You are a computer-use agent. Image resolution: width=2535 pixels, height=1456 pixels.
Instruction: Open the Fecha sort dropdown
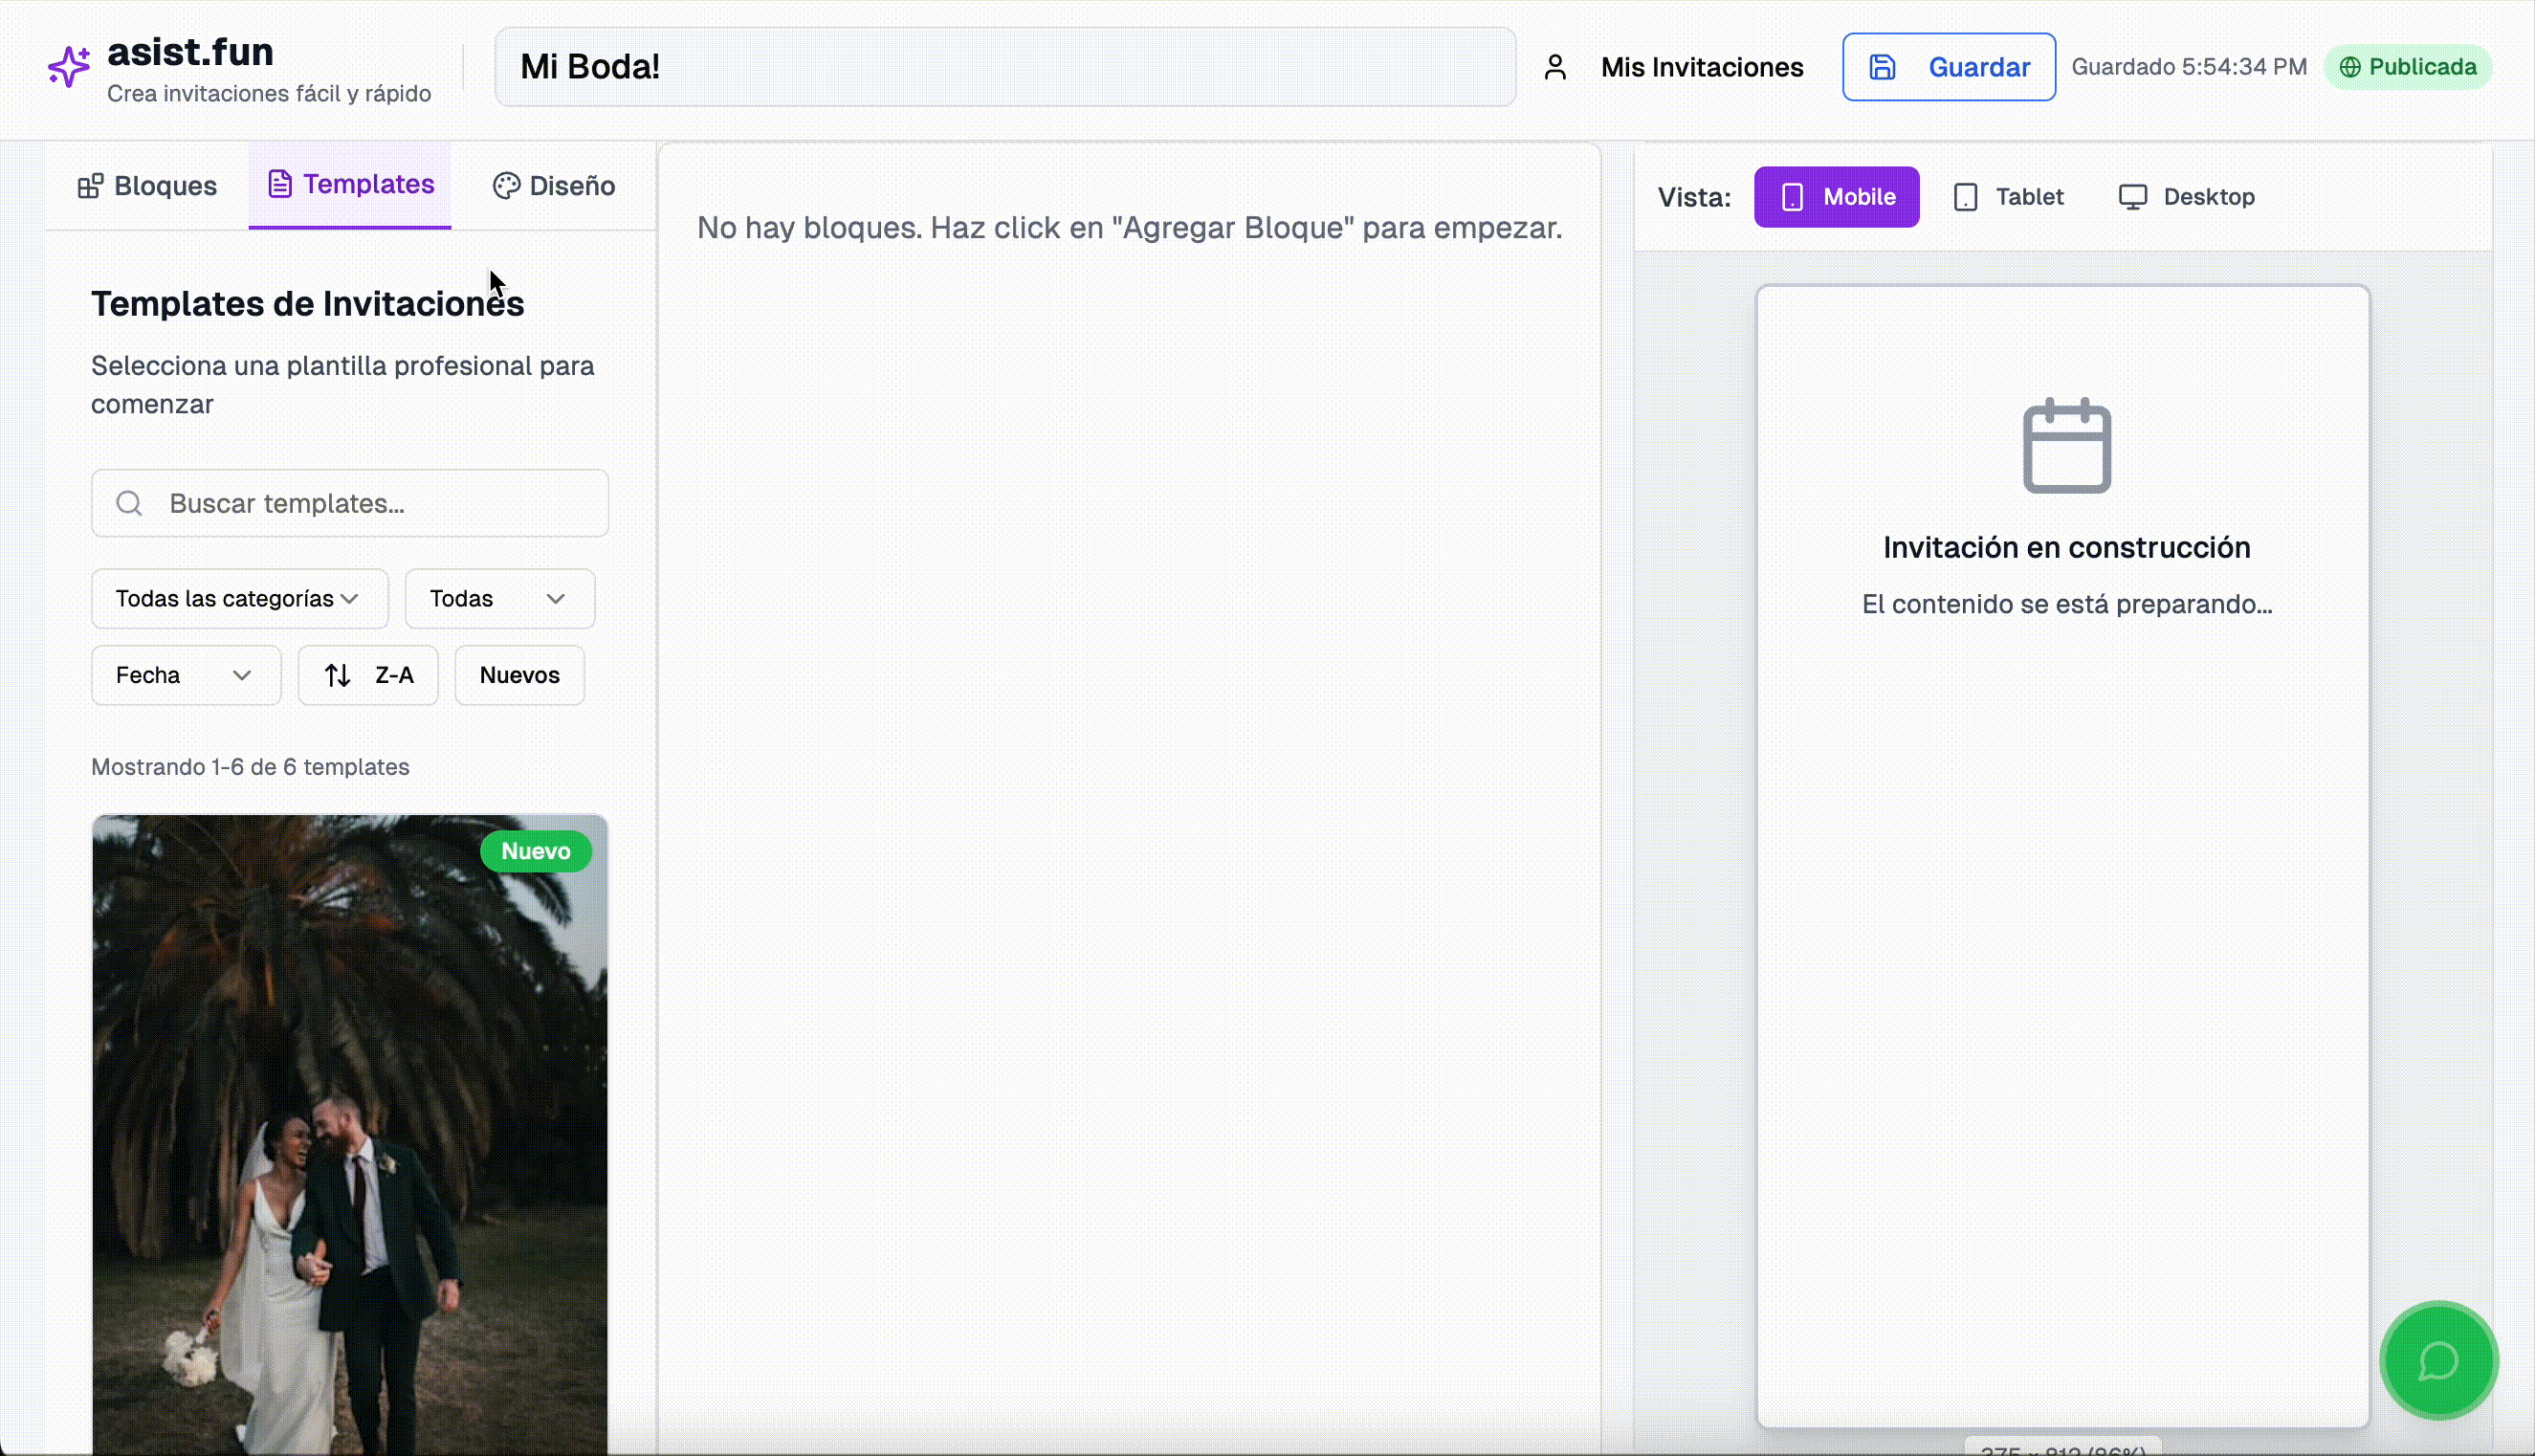[x=185, y=675]
